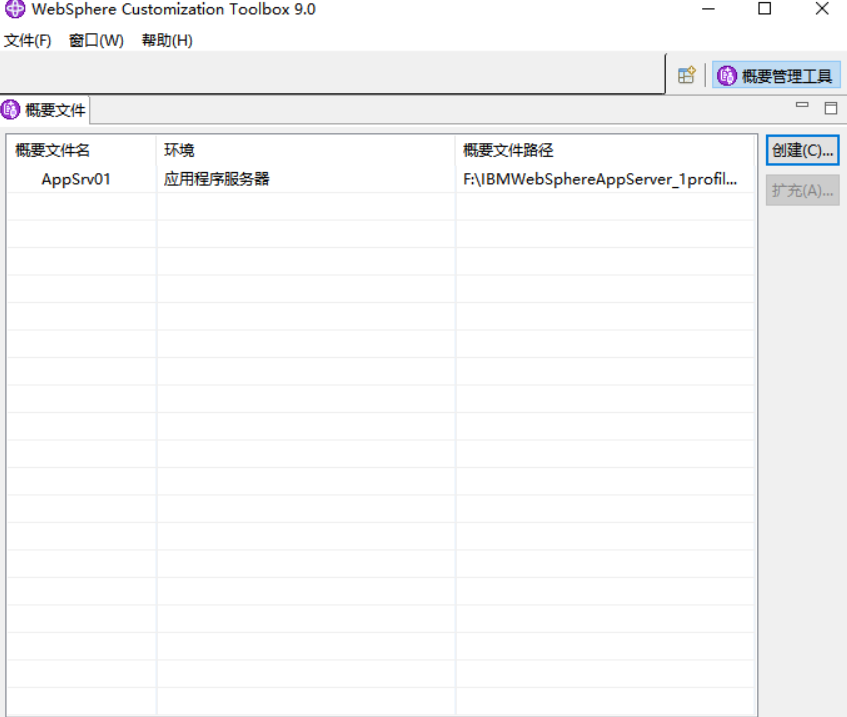Sort by 环境 column header

click(306, 150)
